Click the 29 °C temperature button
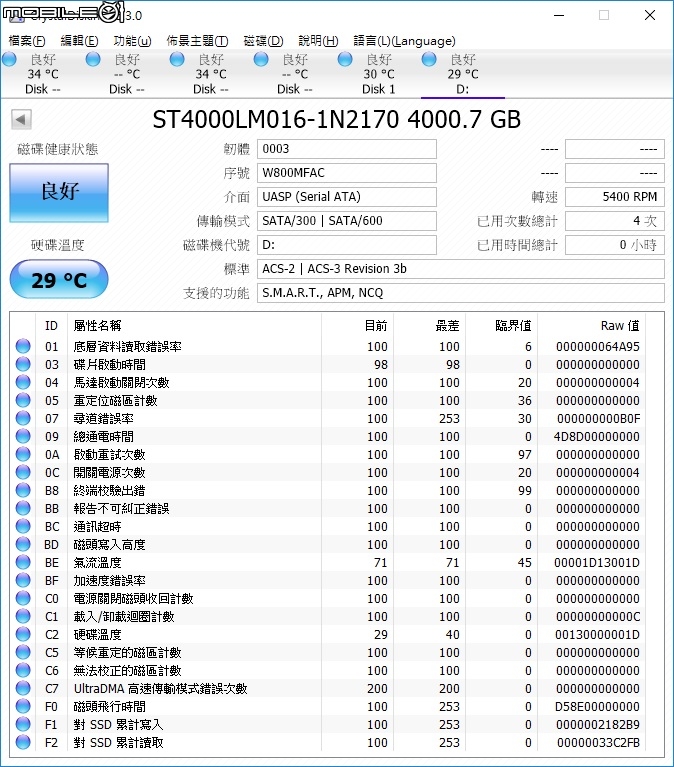674x767 pixels. pyautogui.click(x=59, y=279)
